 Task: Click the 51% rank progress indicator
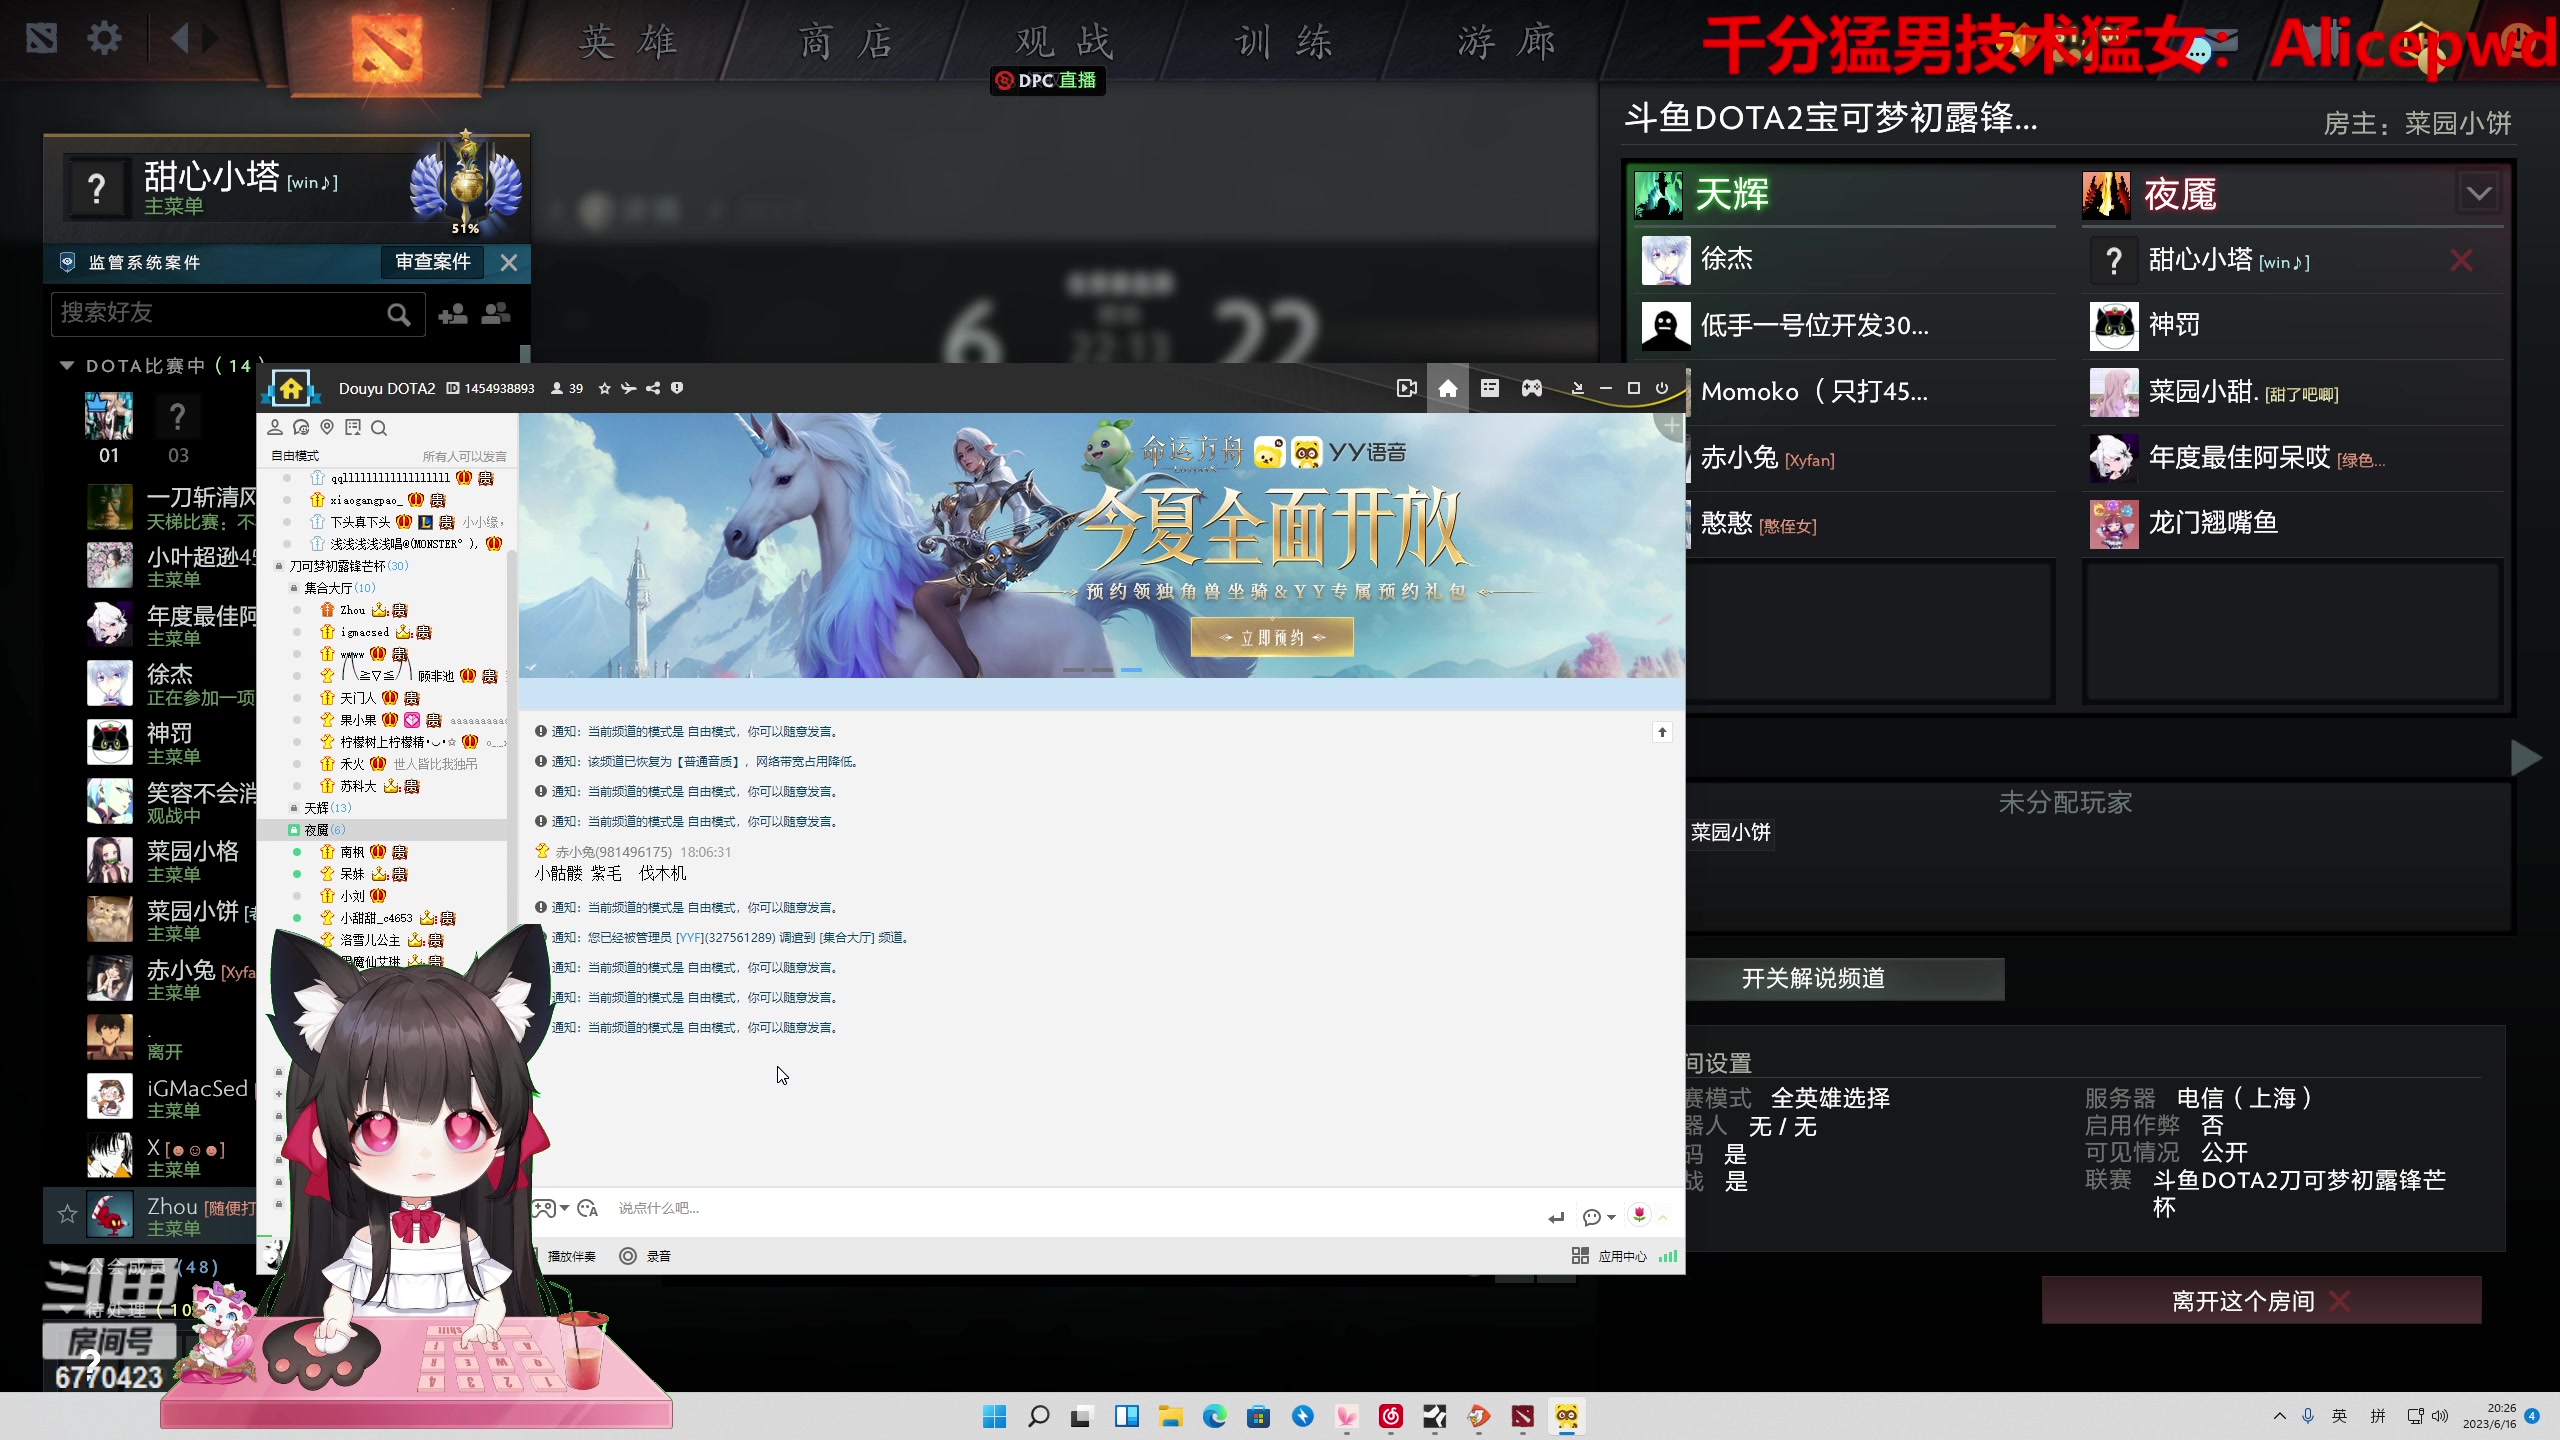tap(465, 228)
